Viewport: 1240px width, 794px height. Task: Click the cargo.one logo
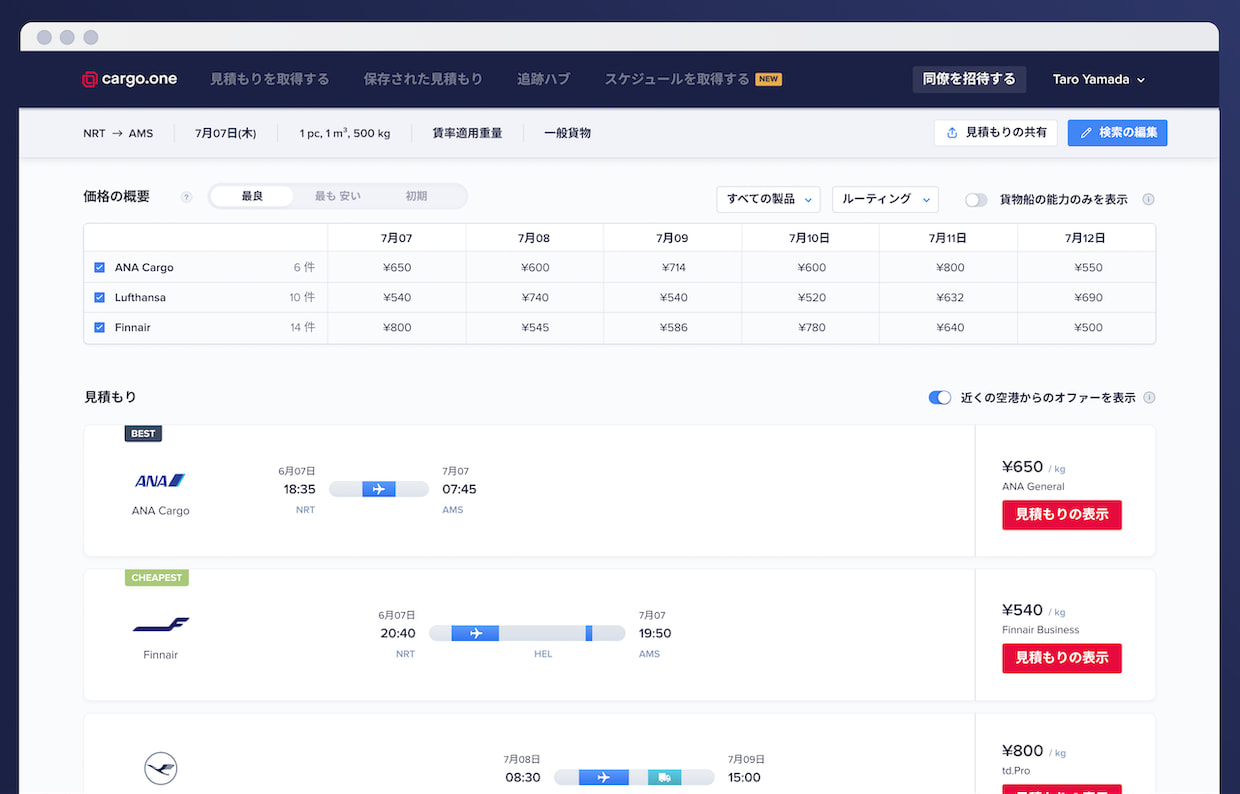tap(129, 79)
